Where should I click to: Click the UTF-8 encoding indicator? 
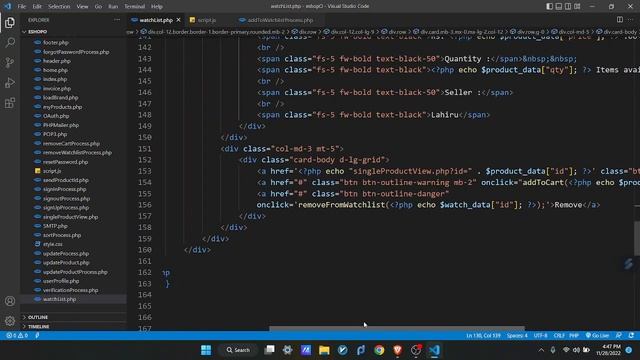click(540, 336)
